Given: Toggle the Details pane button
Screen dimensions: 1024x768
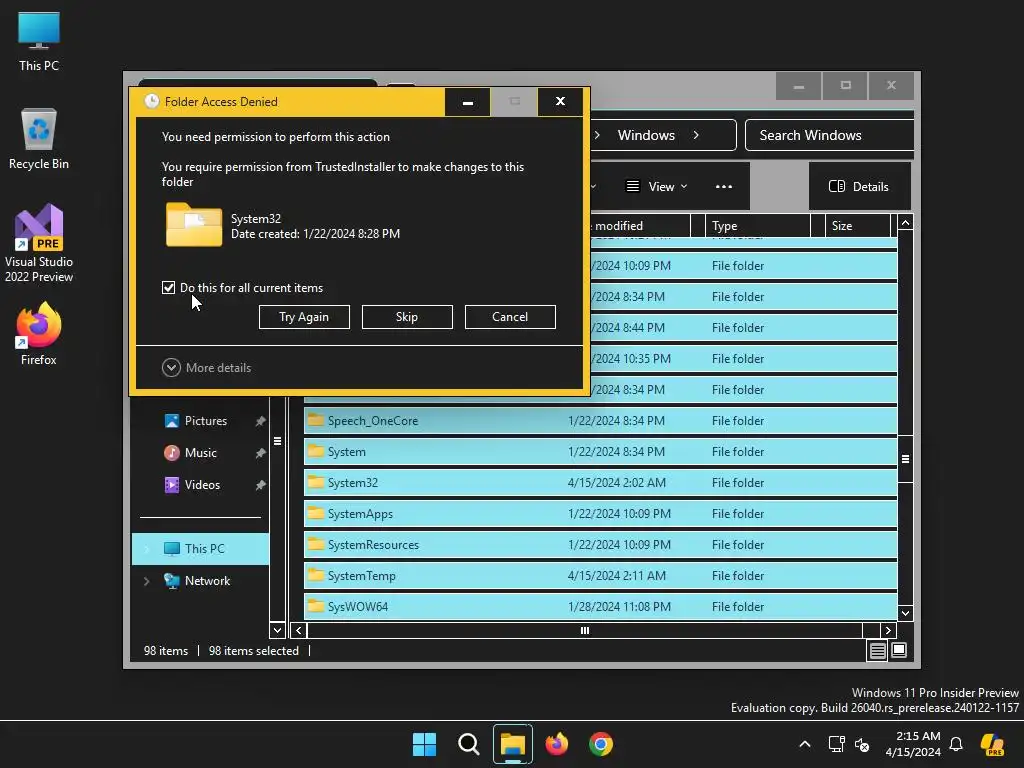Looking at the screenshot, I should coord(859,187).
